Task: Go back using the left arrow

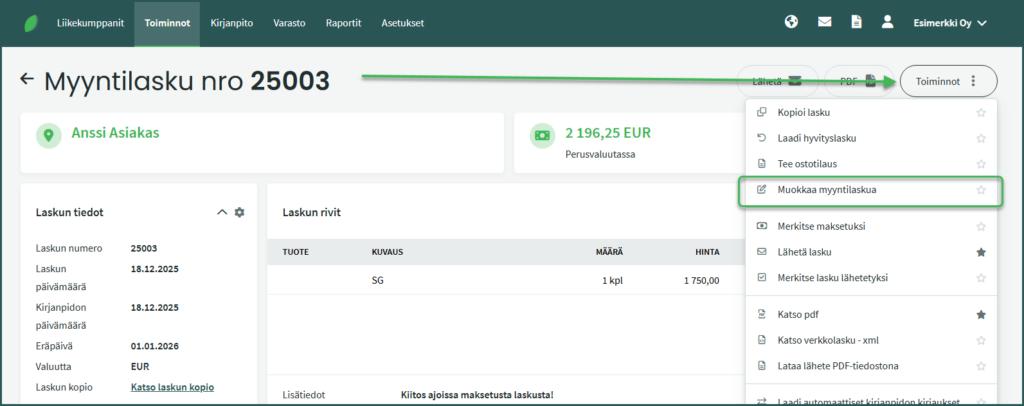Action: [27, 80]
